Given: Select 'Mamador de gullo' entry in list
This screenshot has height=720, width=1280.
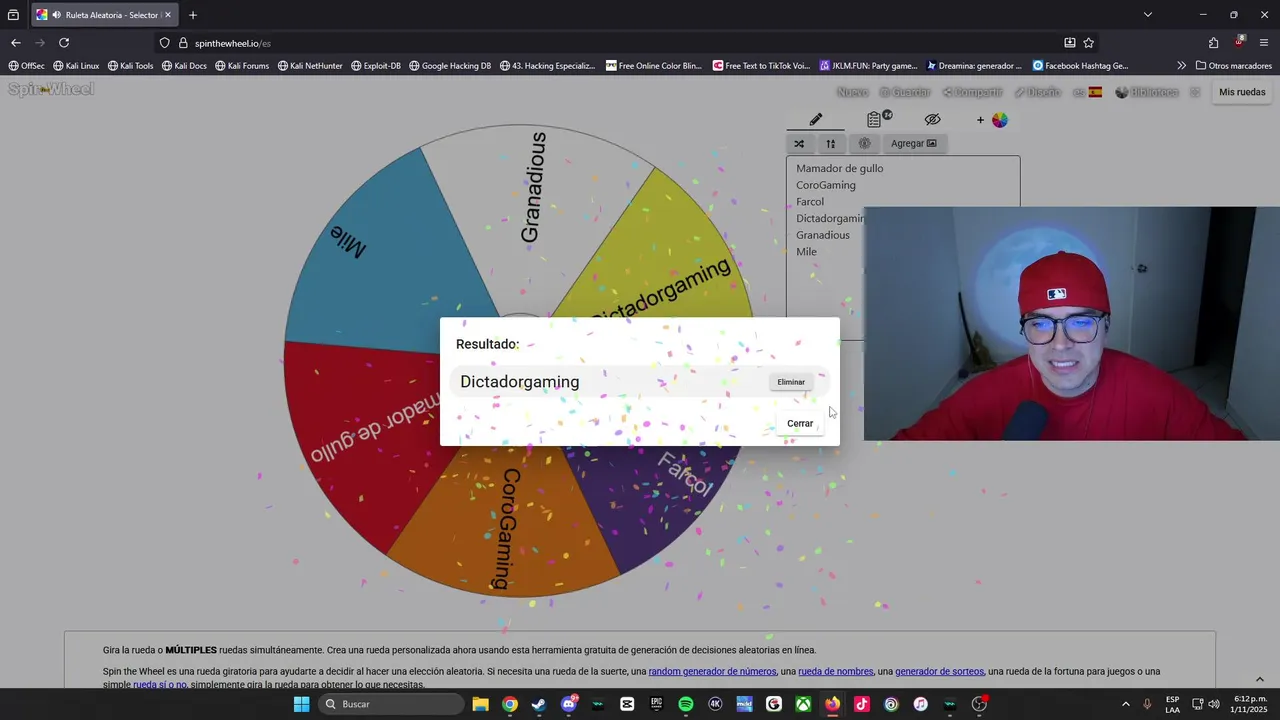Looking at the screenshot, I should pyautogui.click(x=840, y=168).
